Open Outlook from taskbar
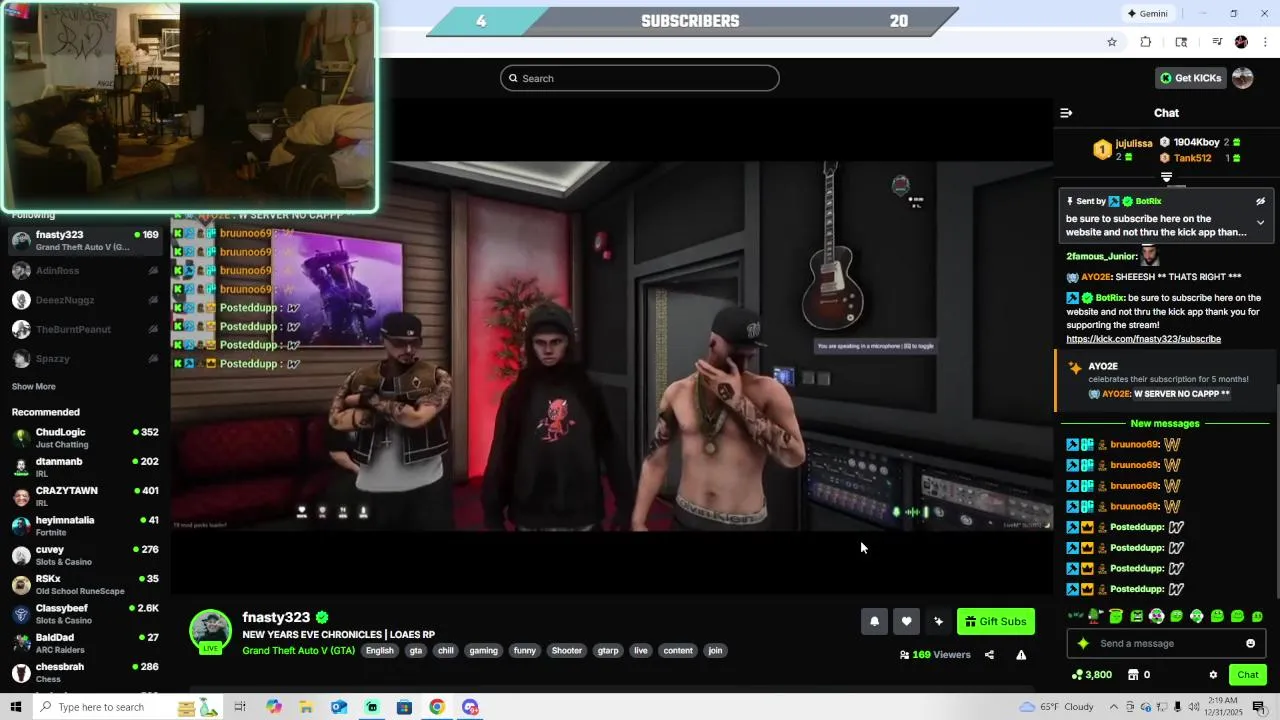Image resolution: width=1280 pixels, height=720 pixels. click(339, 707)
